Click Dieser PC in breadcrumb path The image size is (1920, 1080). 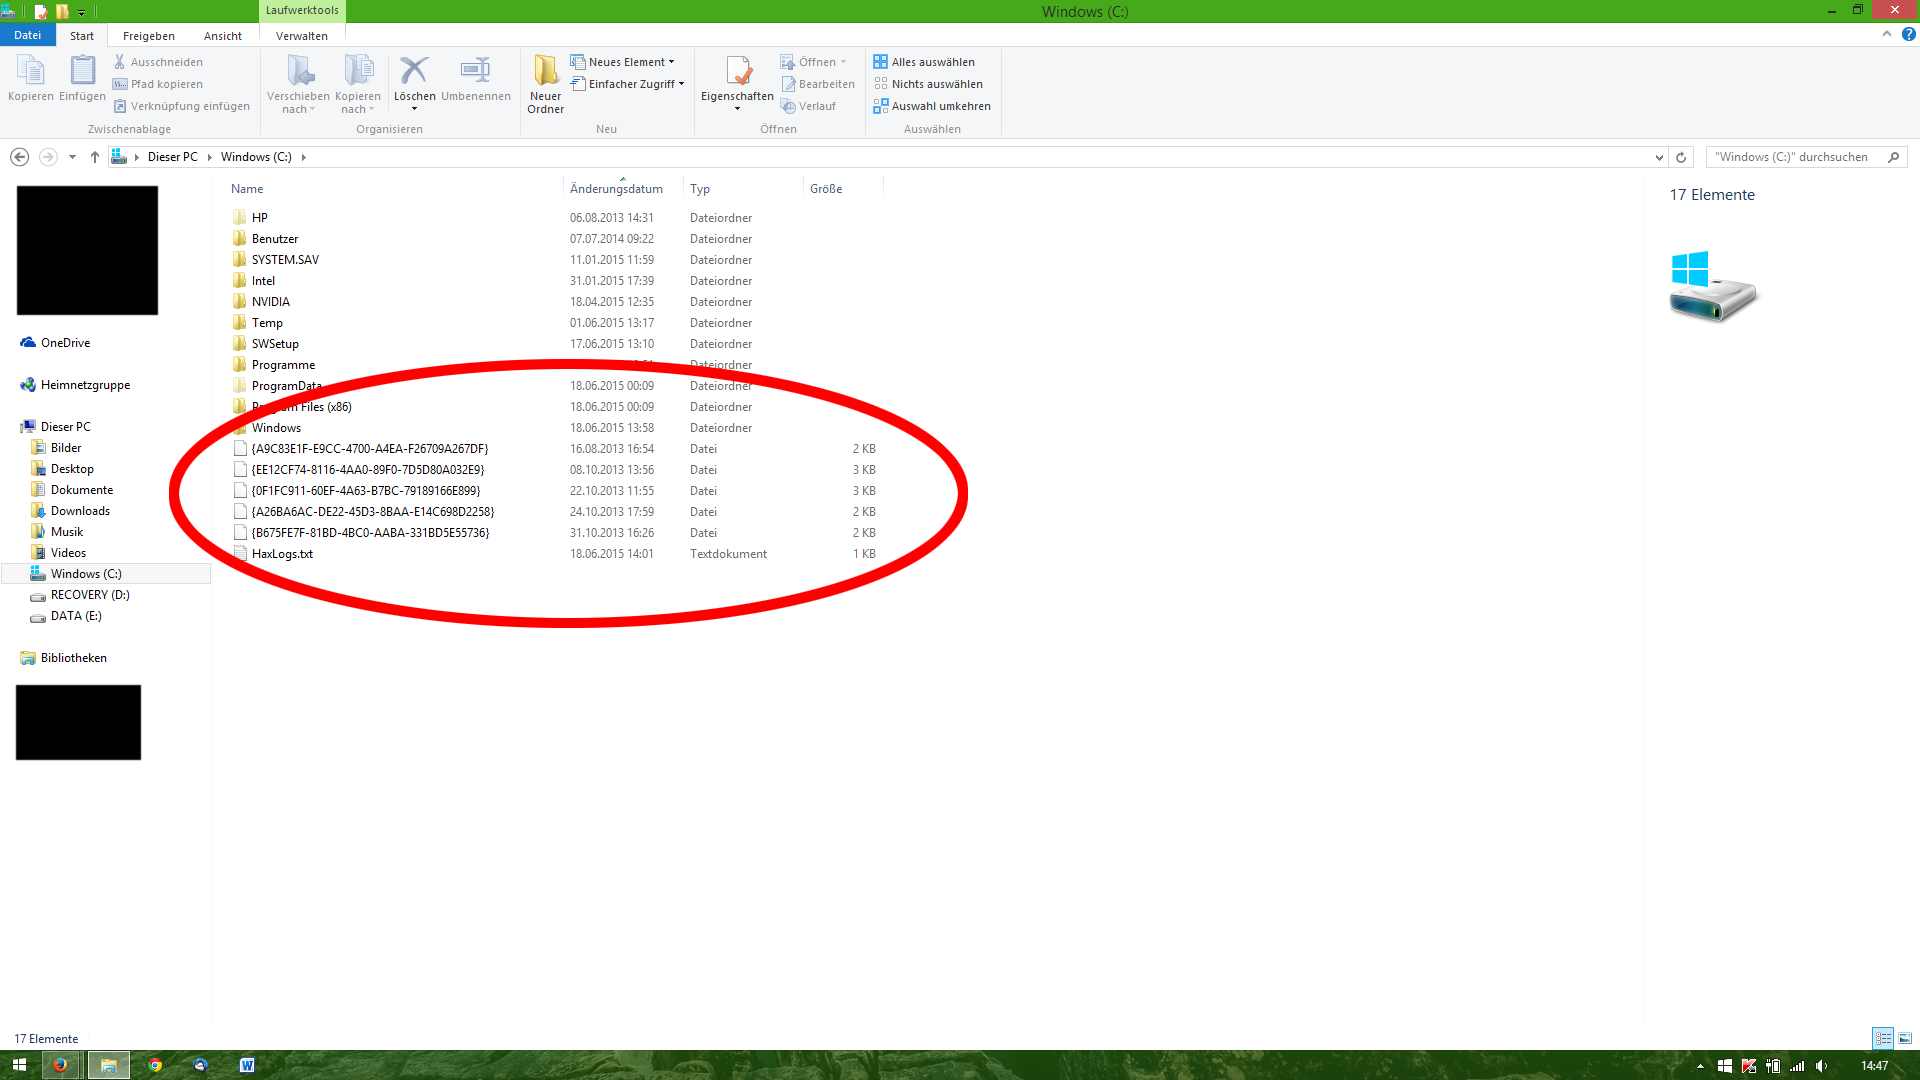[172, 157]
